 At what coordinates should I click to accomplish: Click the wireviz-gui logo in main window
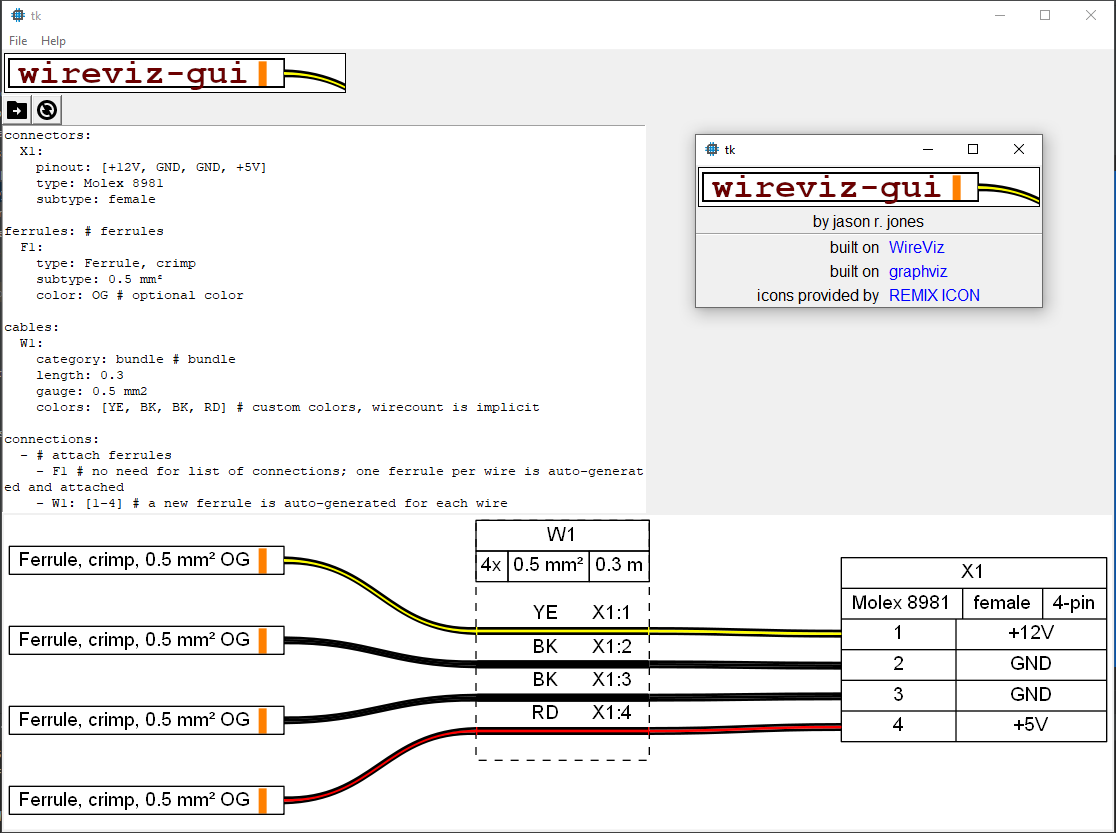pyautogui.click(x=175, y=73)
